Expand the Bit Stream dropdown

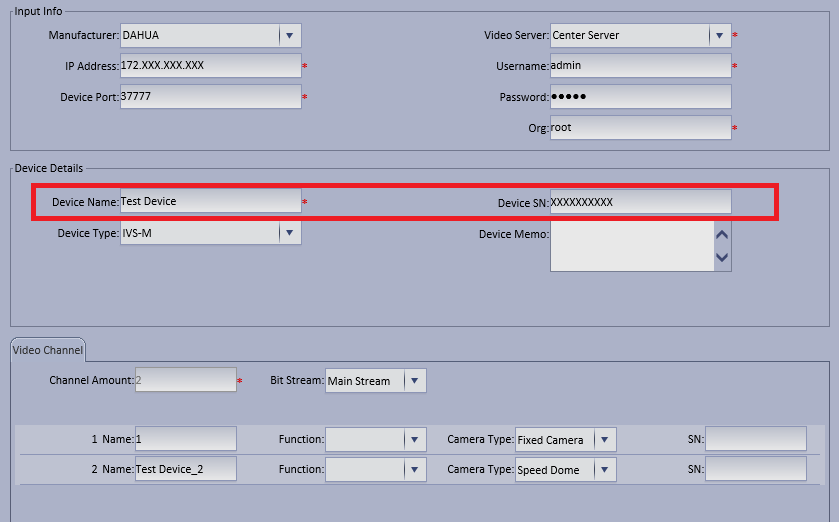click(x=415, y=381)
